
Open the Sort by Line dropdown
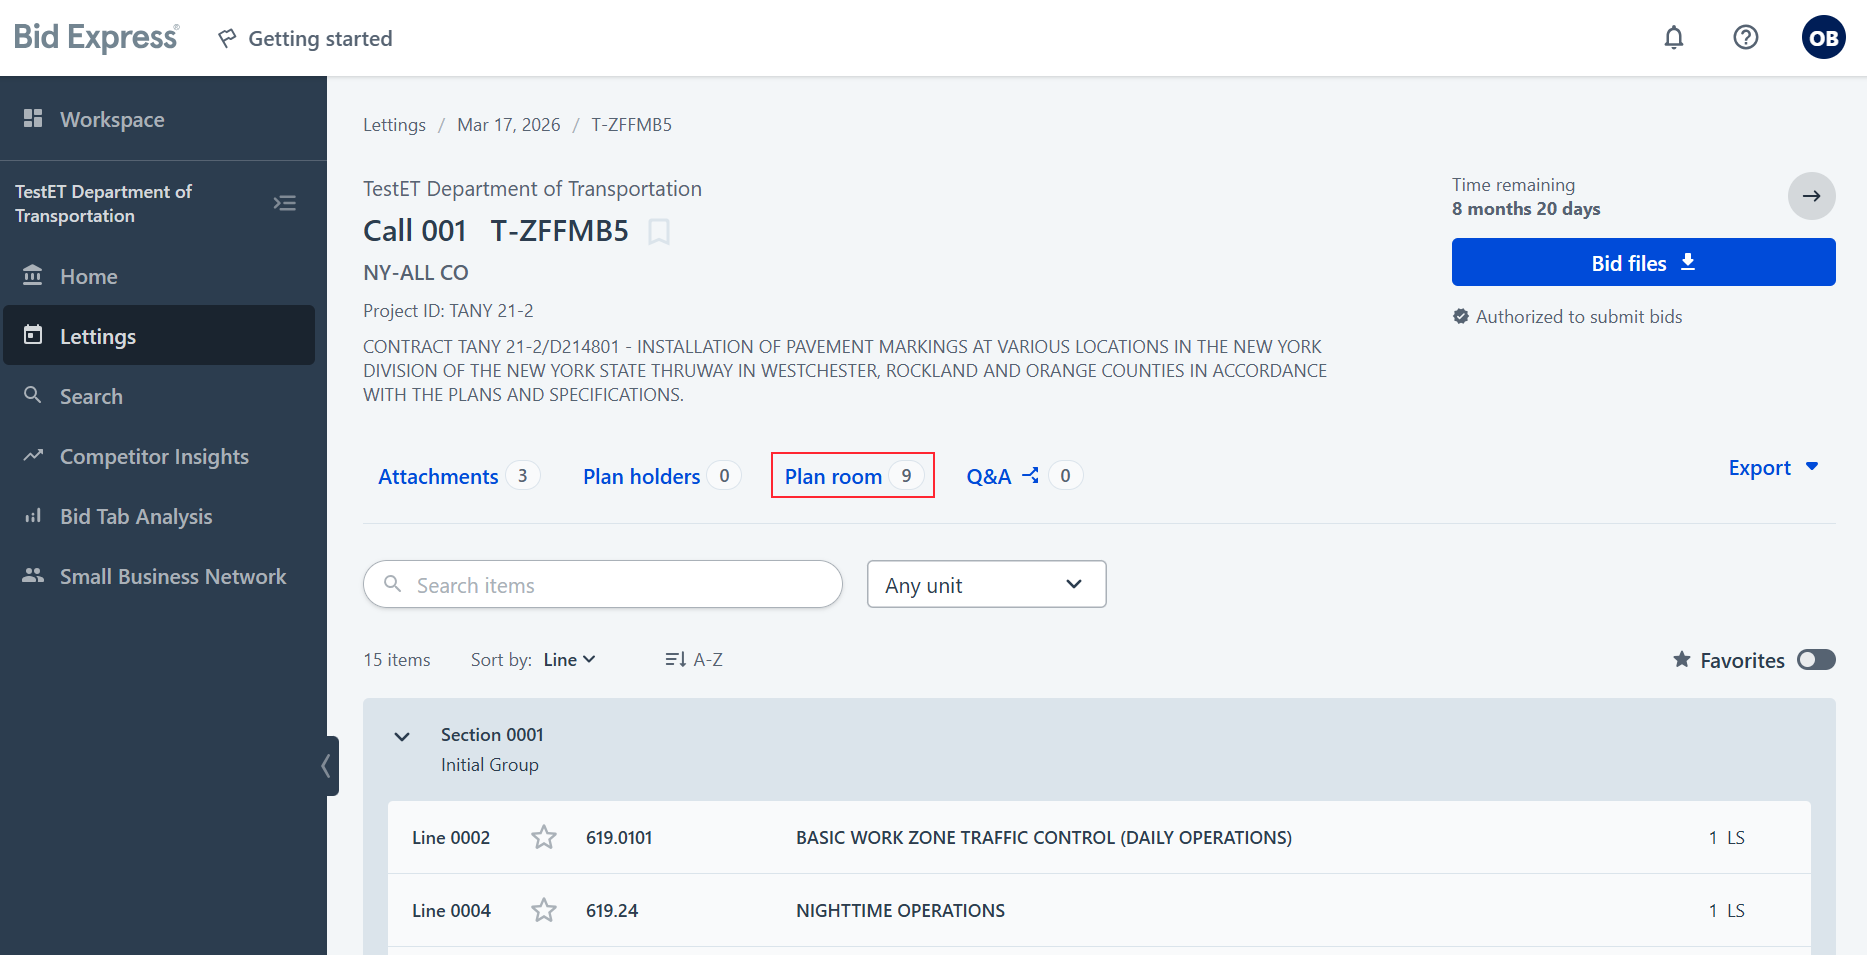[x=569, y=660]
